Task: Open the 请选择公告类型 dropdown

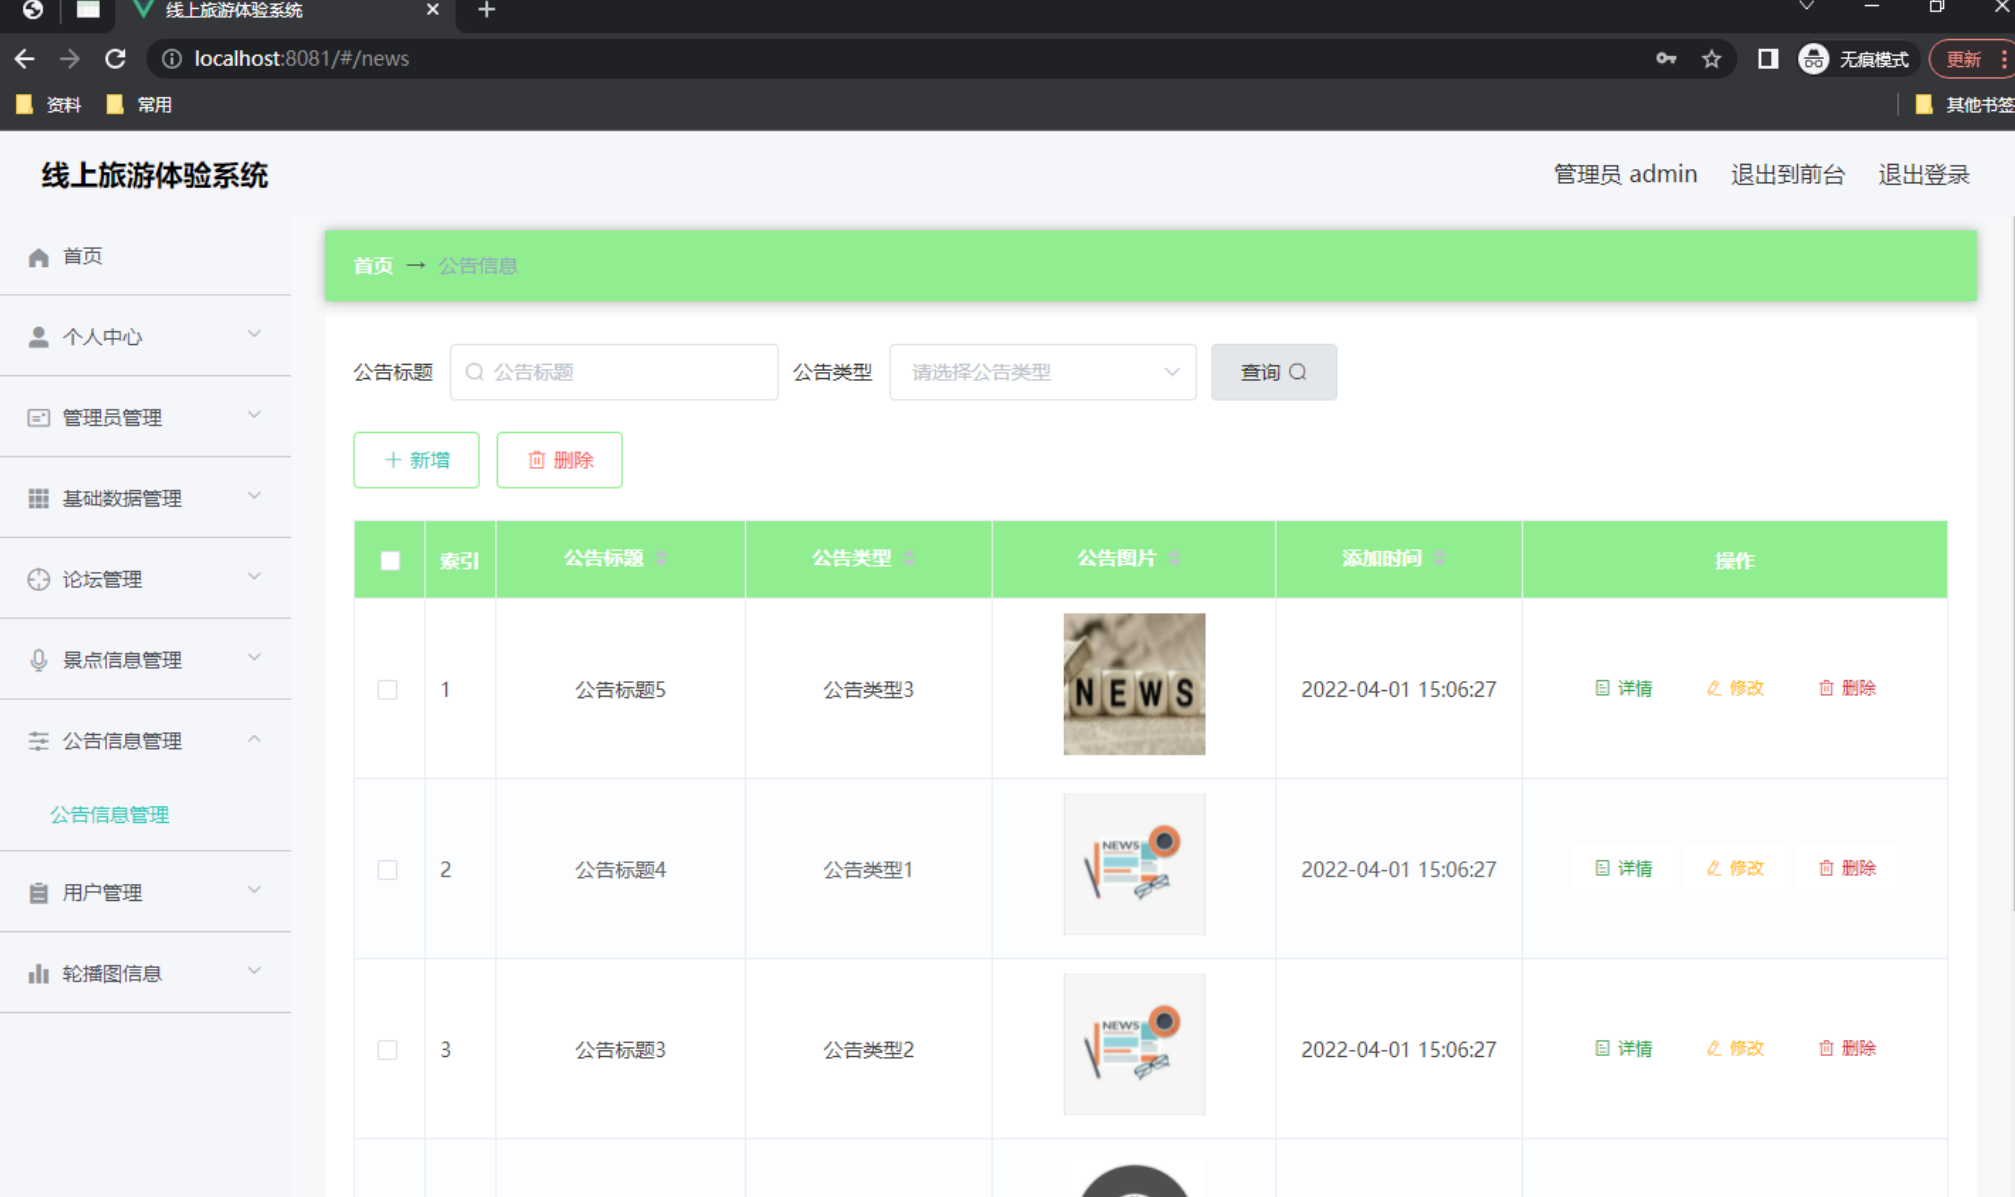Action: (x=1042, y=372)
